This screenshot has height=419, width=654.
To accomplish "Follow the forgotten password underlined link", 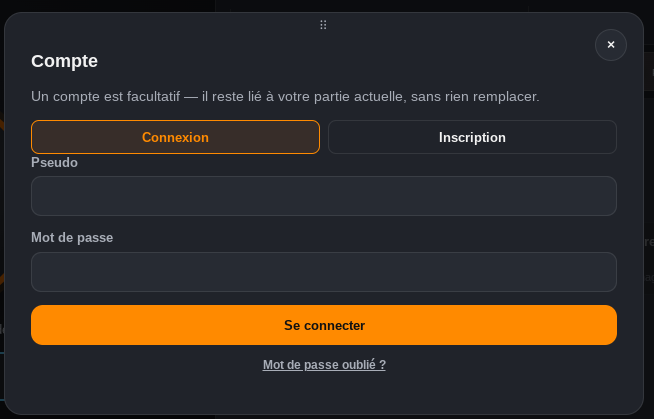I will click(x=324, y=365).
